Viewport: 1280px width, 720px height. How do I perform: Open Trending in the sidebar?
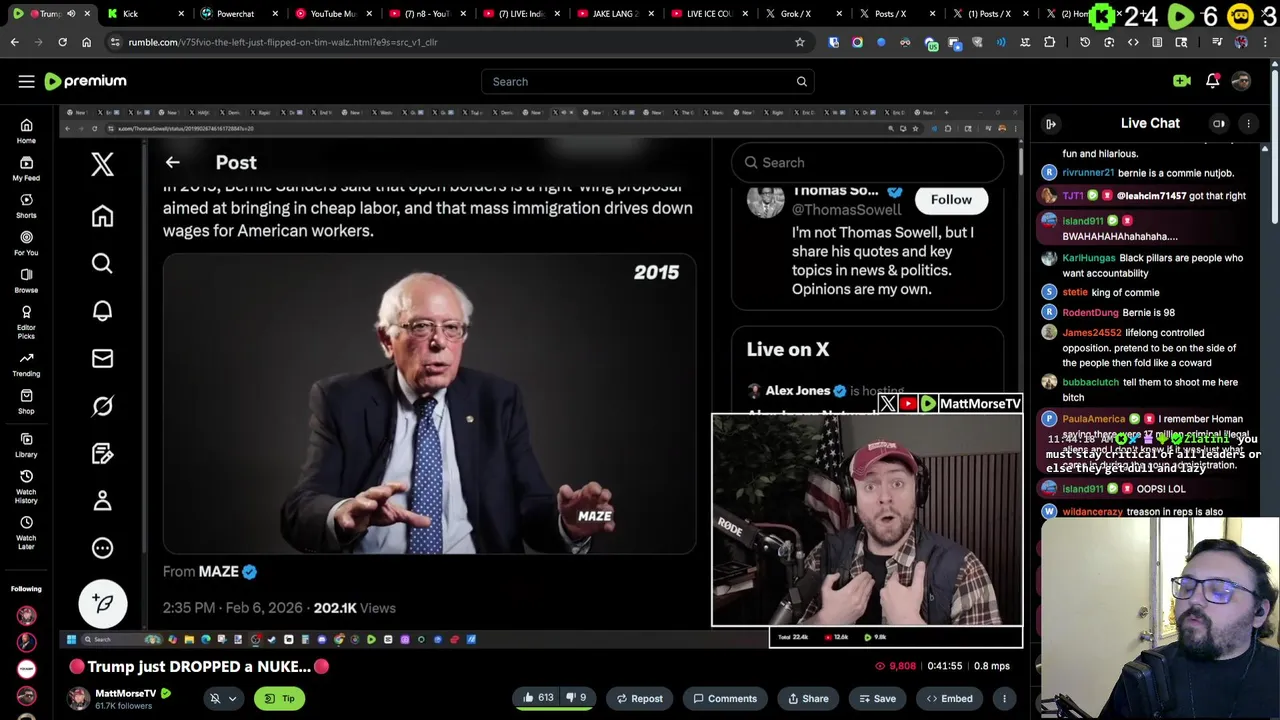coord(26,365)
